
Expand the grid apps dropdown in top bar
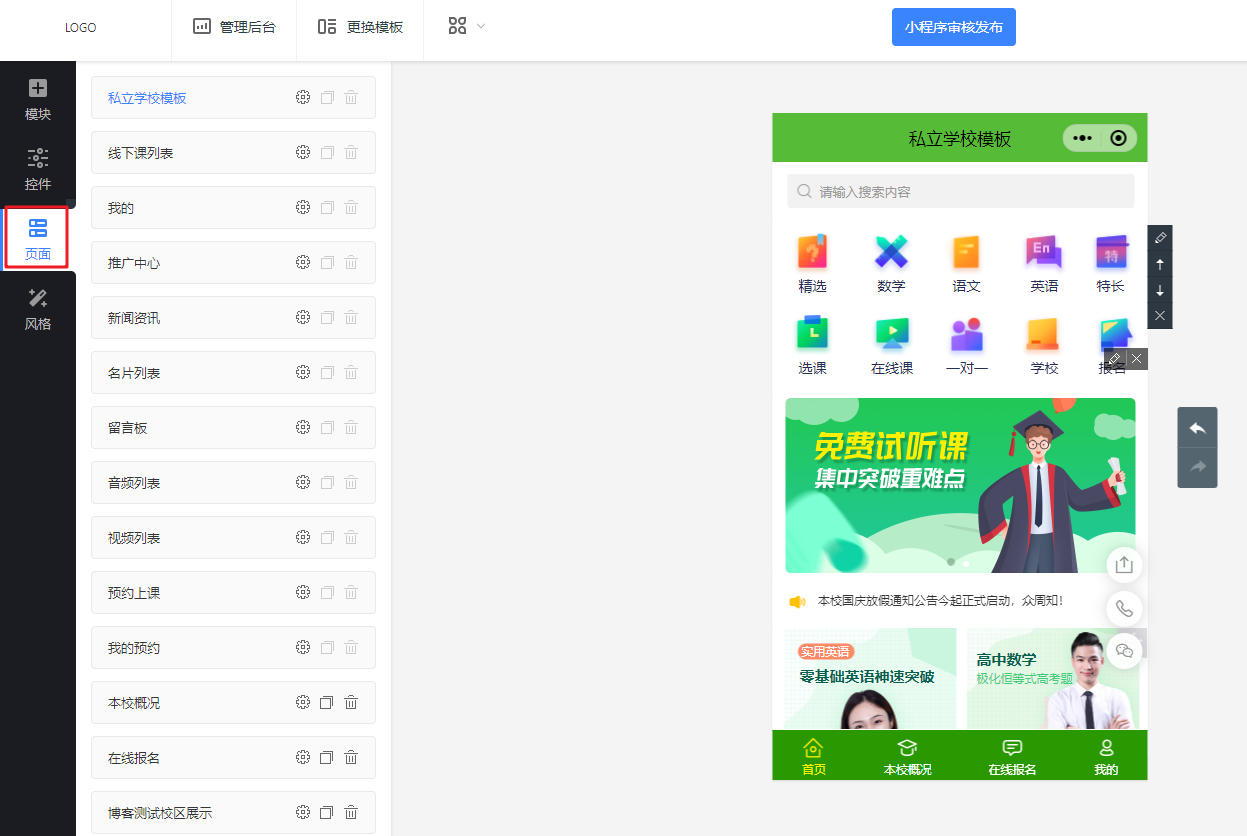(467, 26)
